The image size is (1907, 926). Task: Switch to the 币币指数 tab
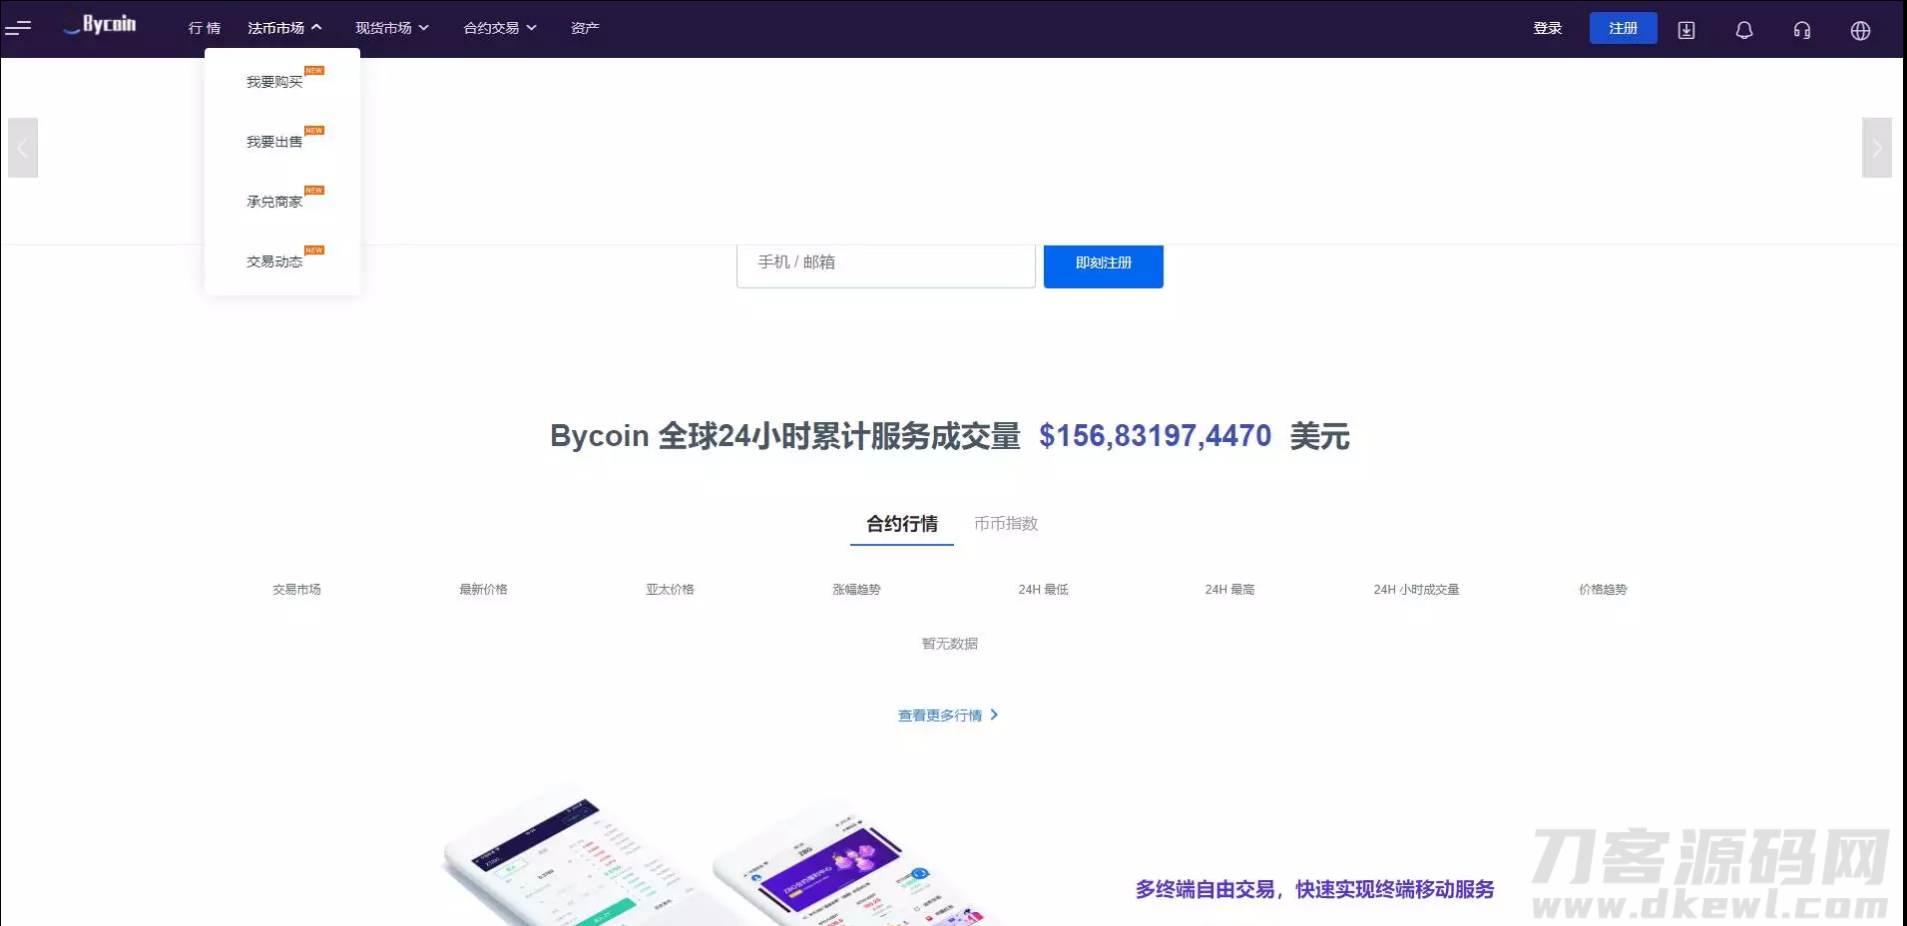1006,524
